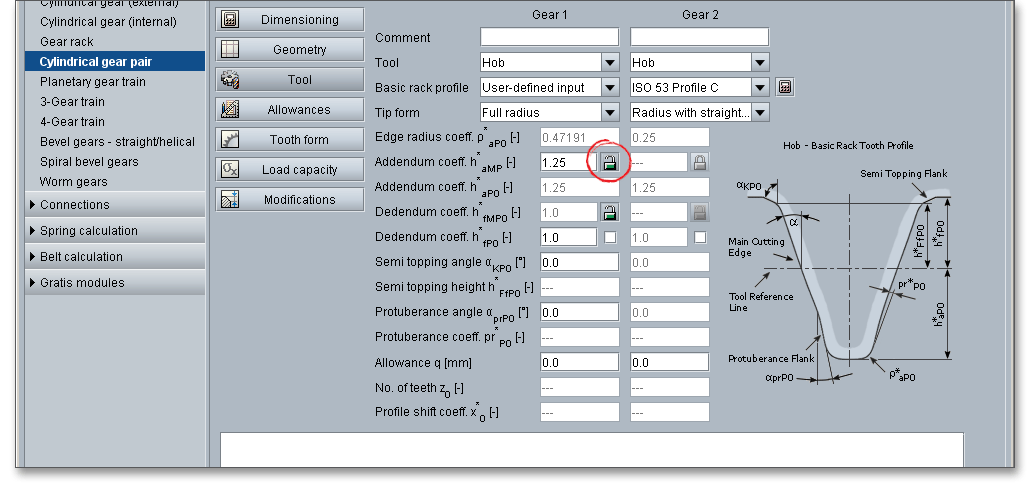Toggle Gear 2 dedendum coeff. checkbox
The width and height of the screenshot is (1030, 483).
[x=700, y=237]
